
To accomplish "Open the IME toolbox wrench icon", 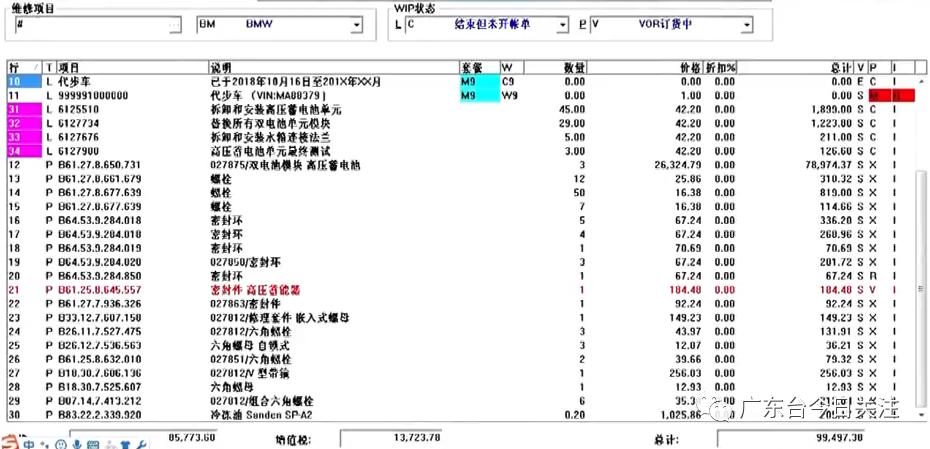I will 141,443.
